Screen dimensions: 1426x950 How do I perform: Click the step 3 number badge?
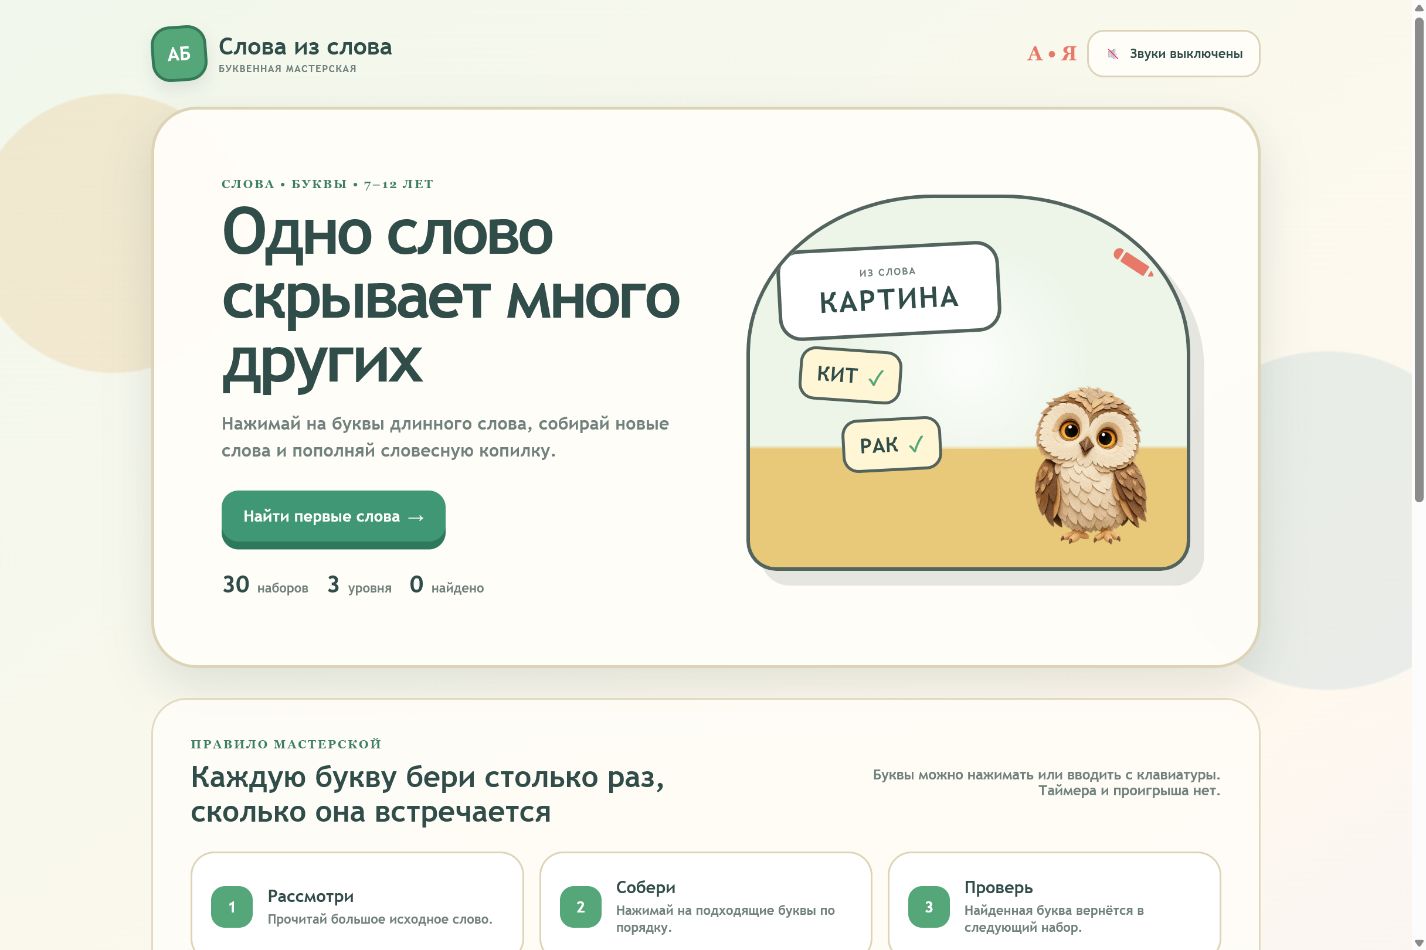[929, 907]
